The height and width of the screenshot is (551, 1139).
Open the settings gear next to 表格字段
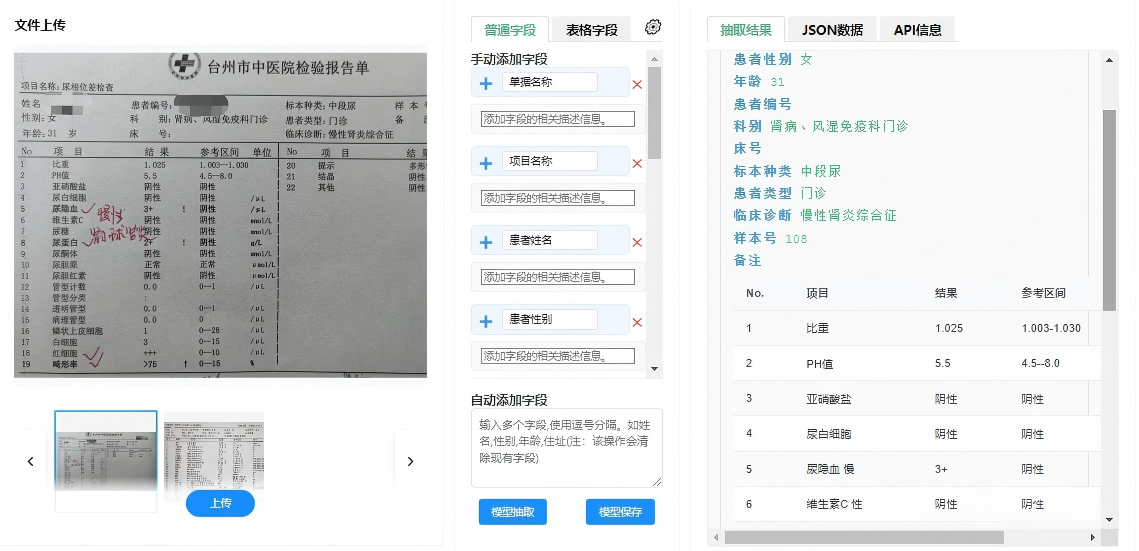point(653,27)
